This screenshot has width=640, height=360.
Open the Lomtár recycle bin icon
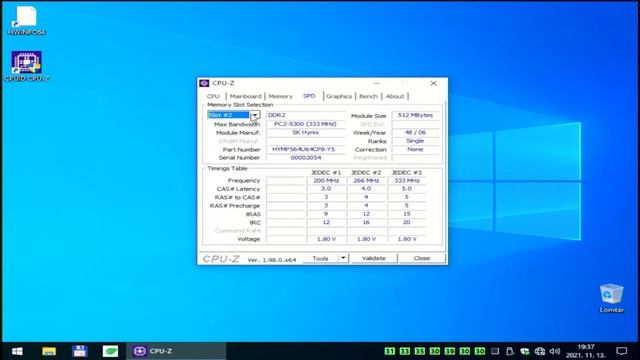(x=611, y=298)
